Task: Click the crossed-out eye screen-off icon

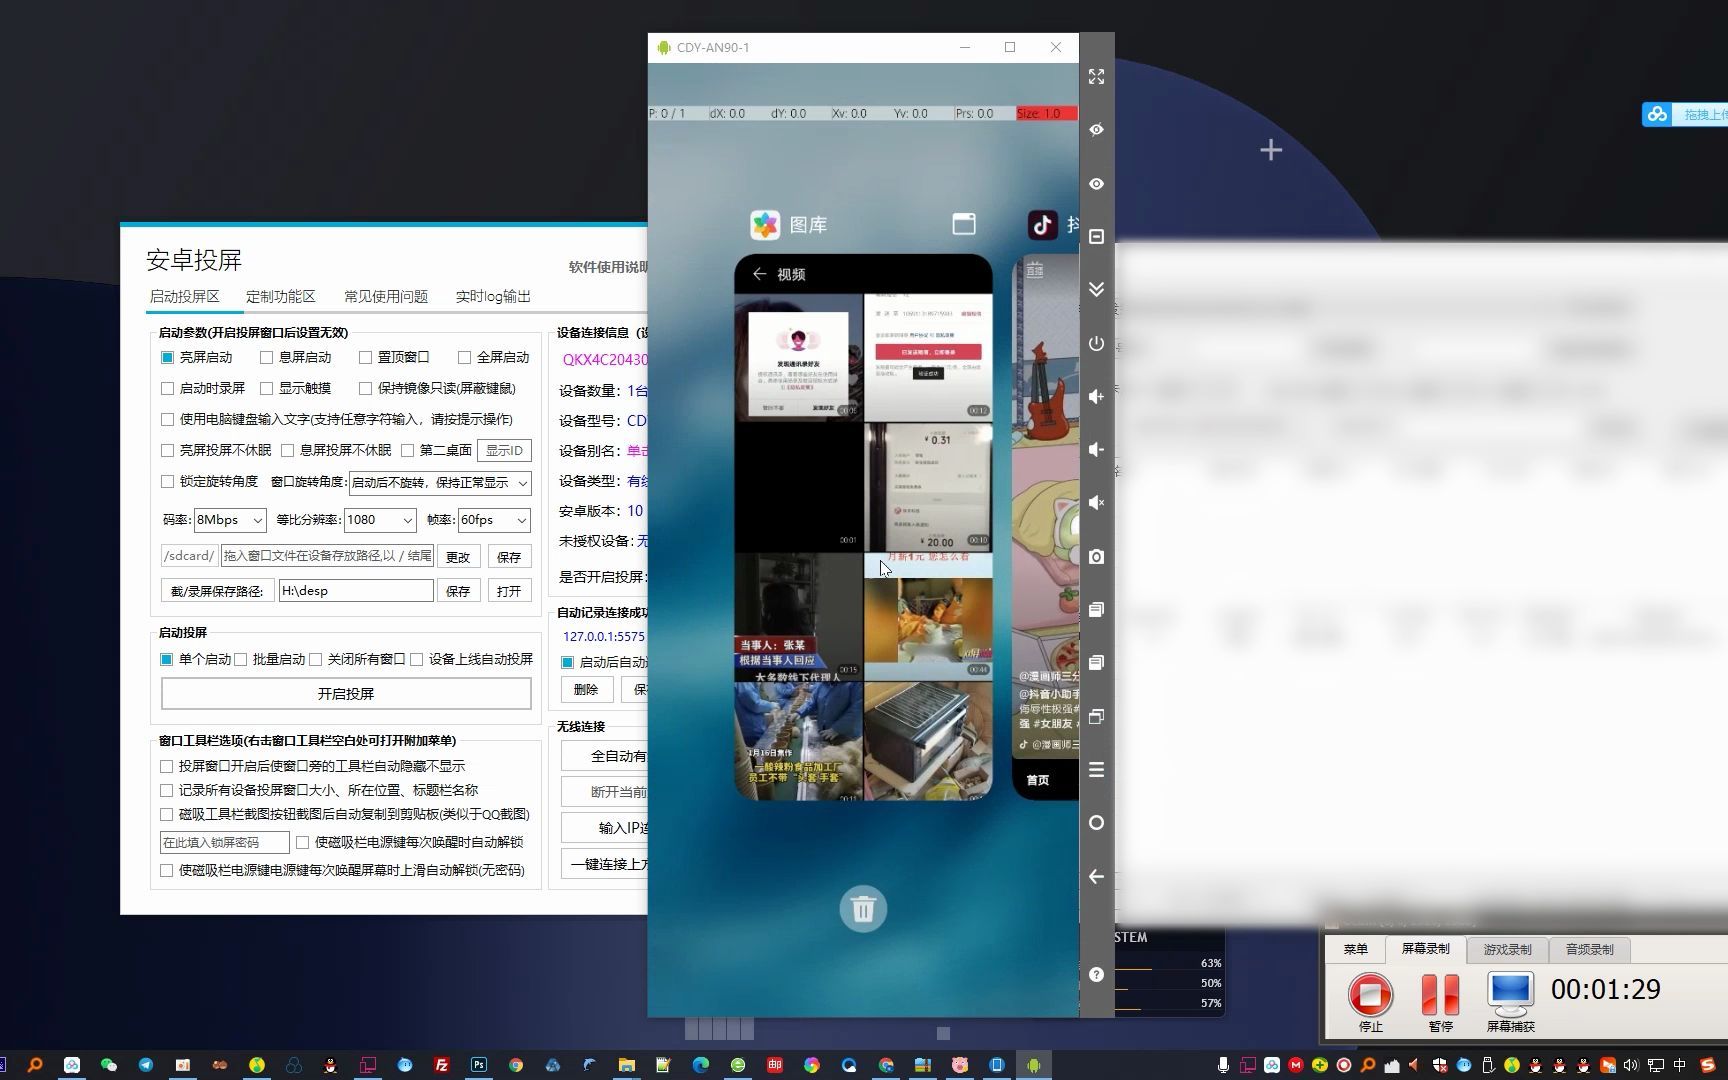Action: click(x=1096, y=130)
